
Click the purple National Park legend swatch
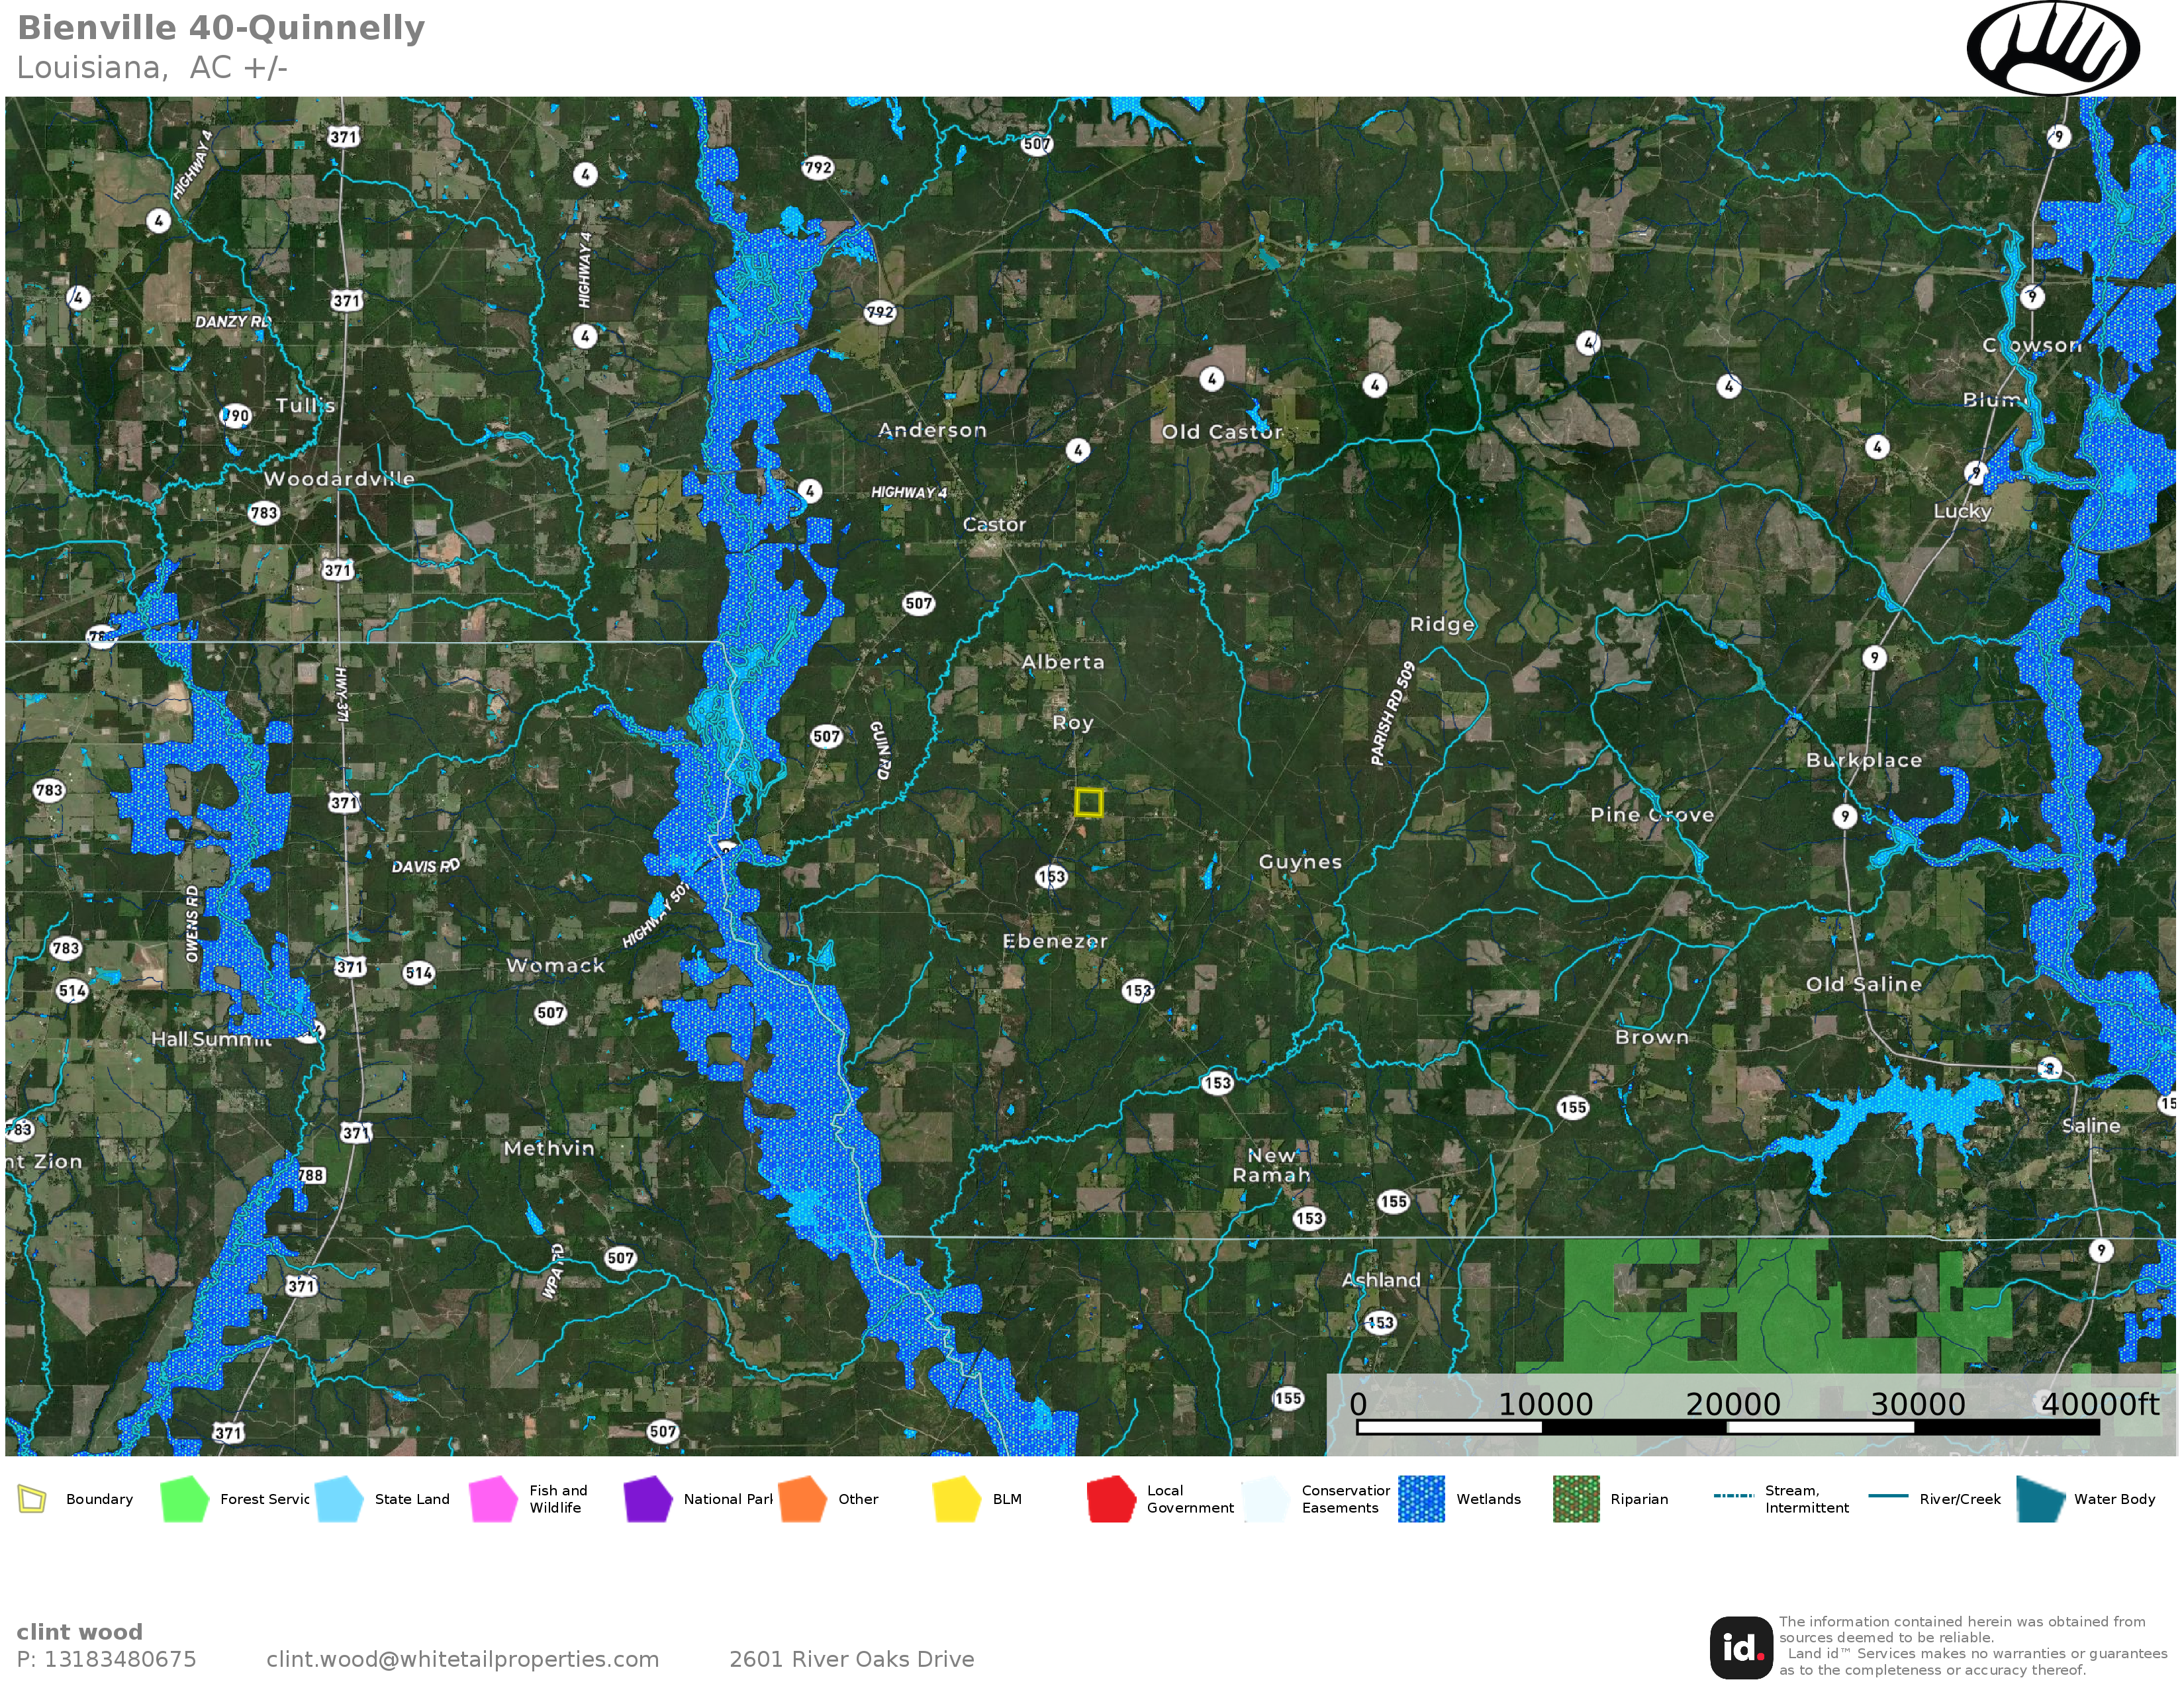click(647, 1499)
